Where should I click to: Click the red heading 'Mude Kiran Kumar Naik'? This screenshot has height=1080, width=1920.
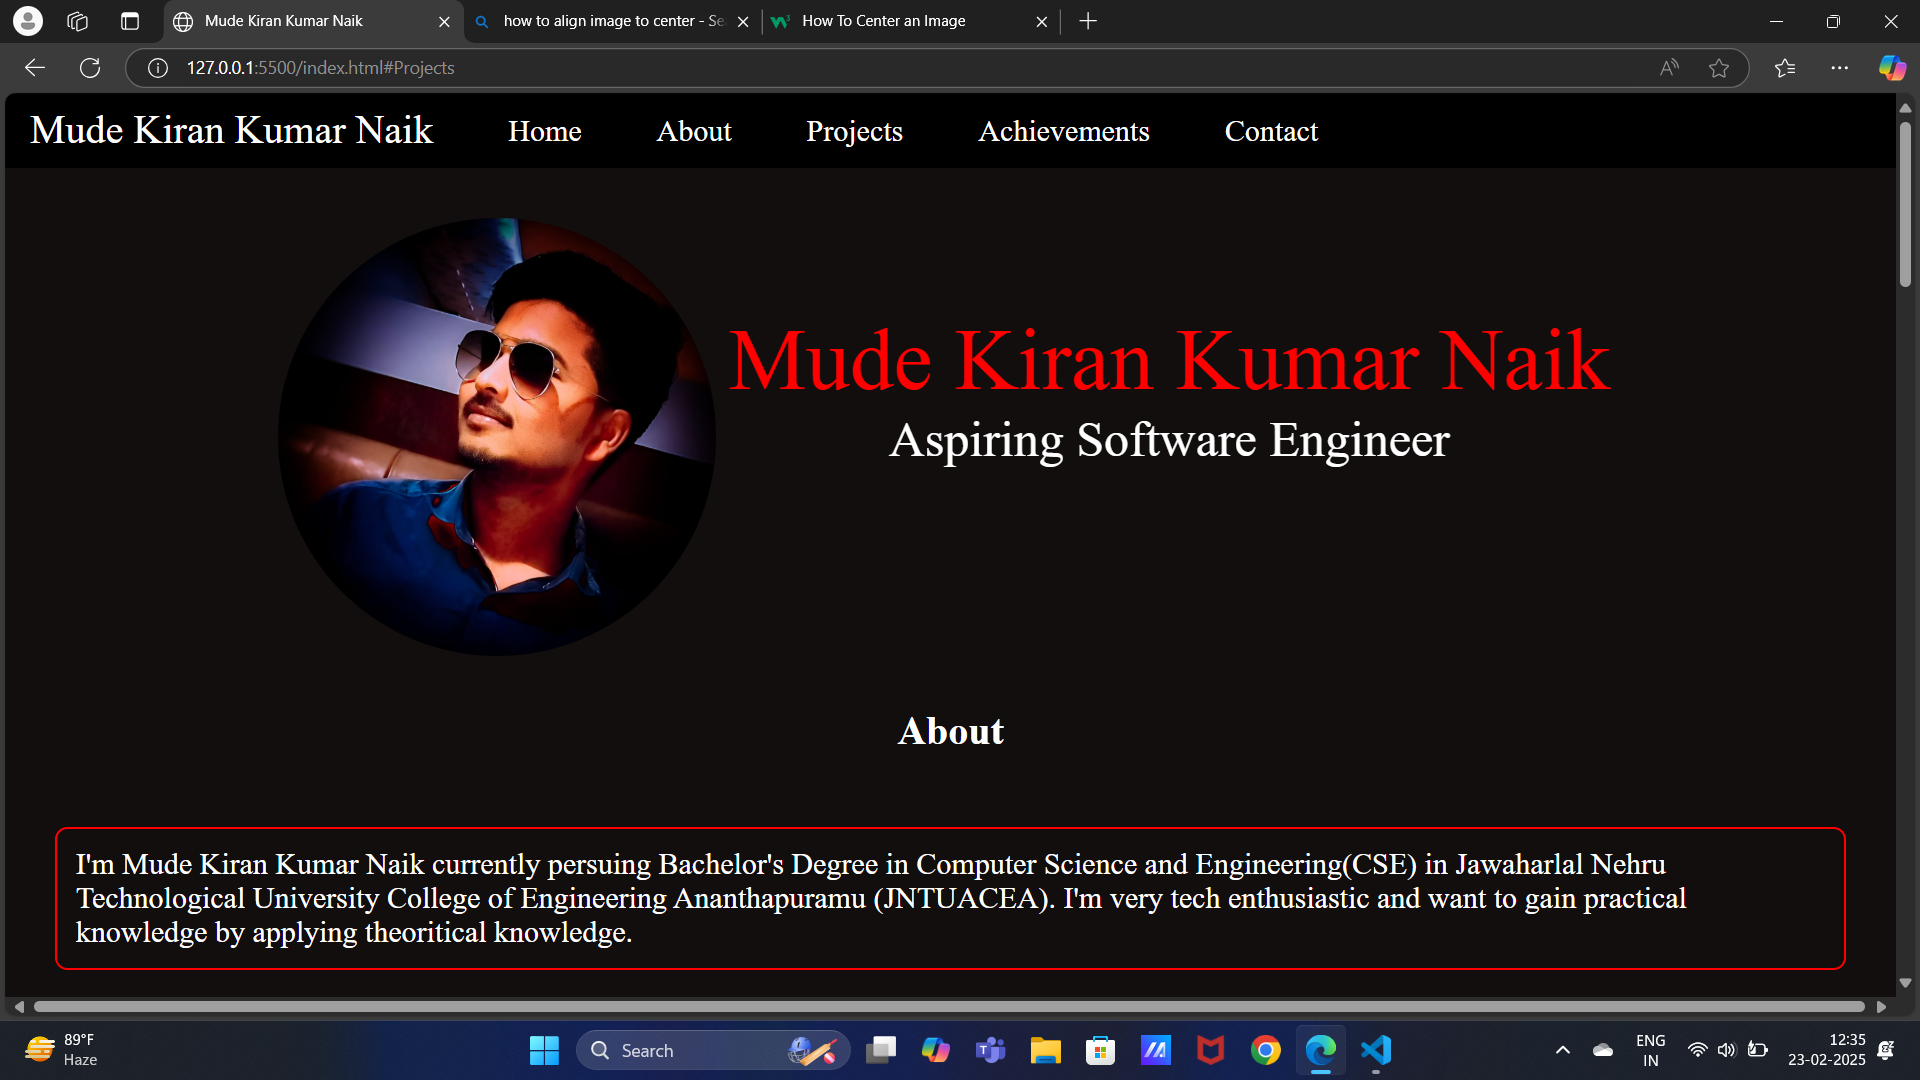[x=1169, y=361]
